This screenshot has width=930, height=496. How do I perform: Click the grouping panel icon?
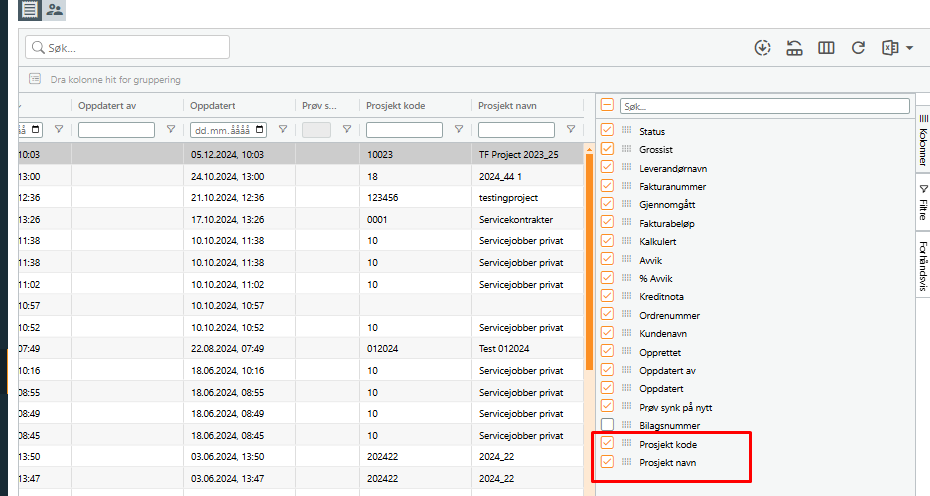[x=35, y=79]
